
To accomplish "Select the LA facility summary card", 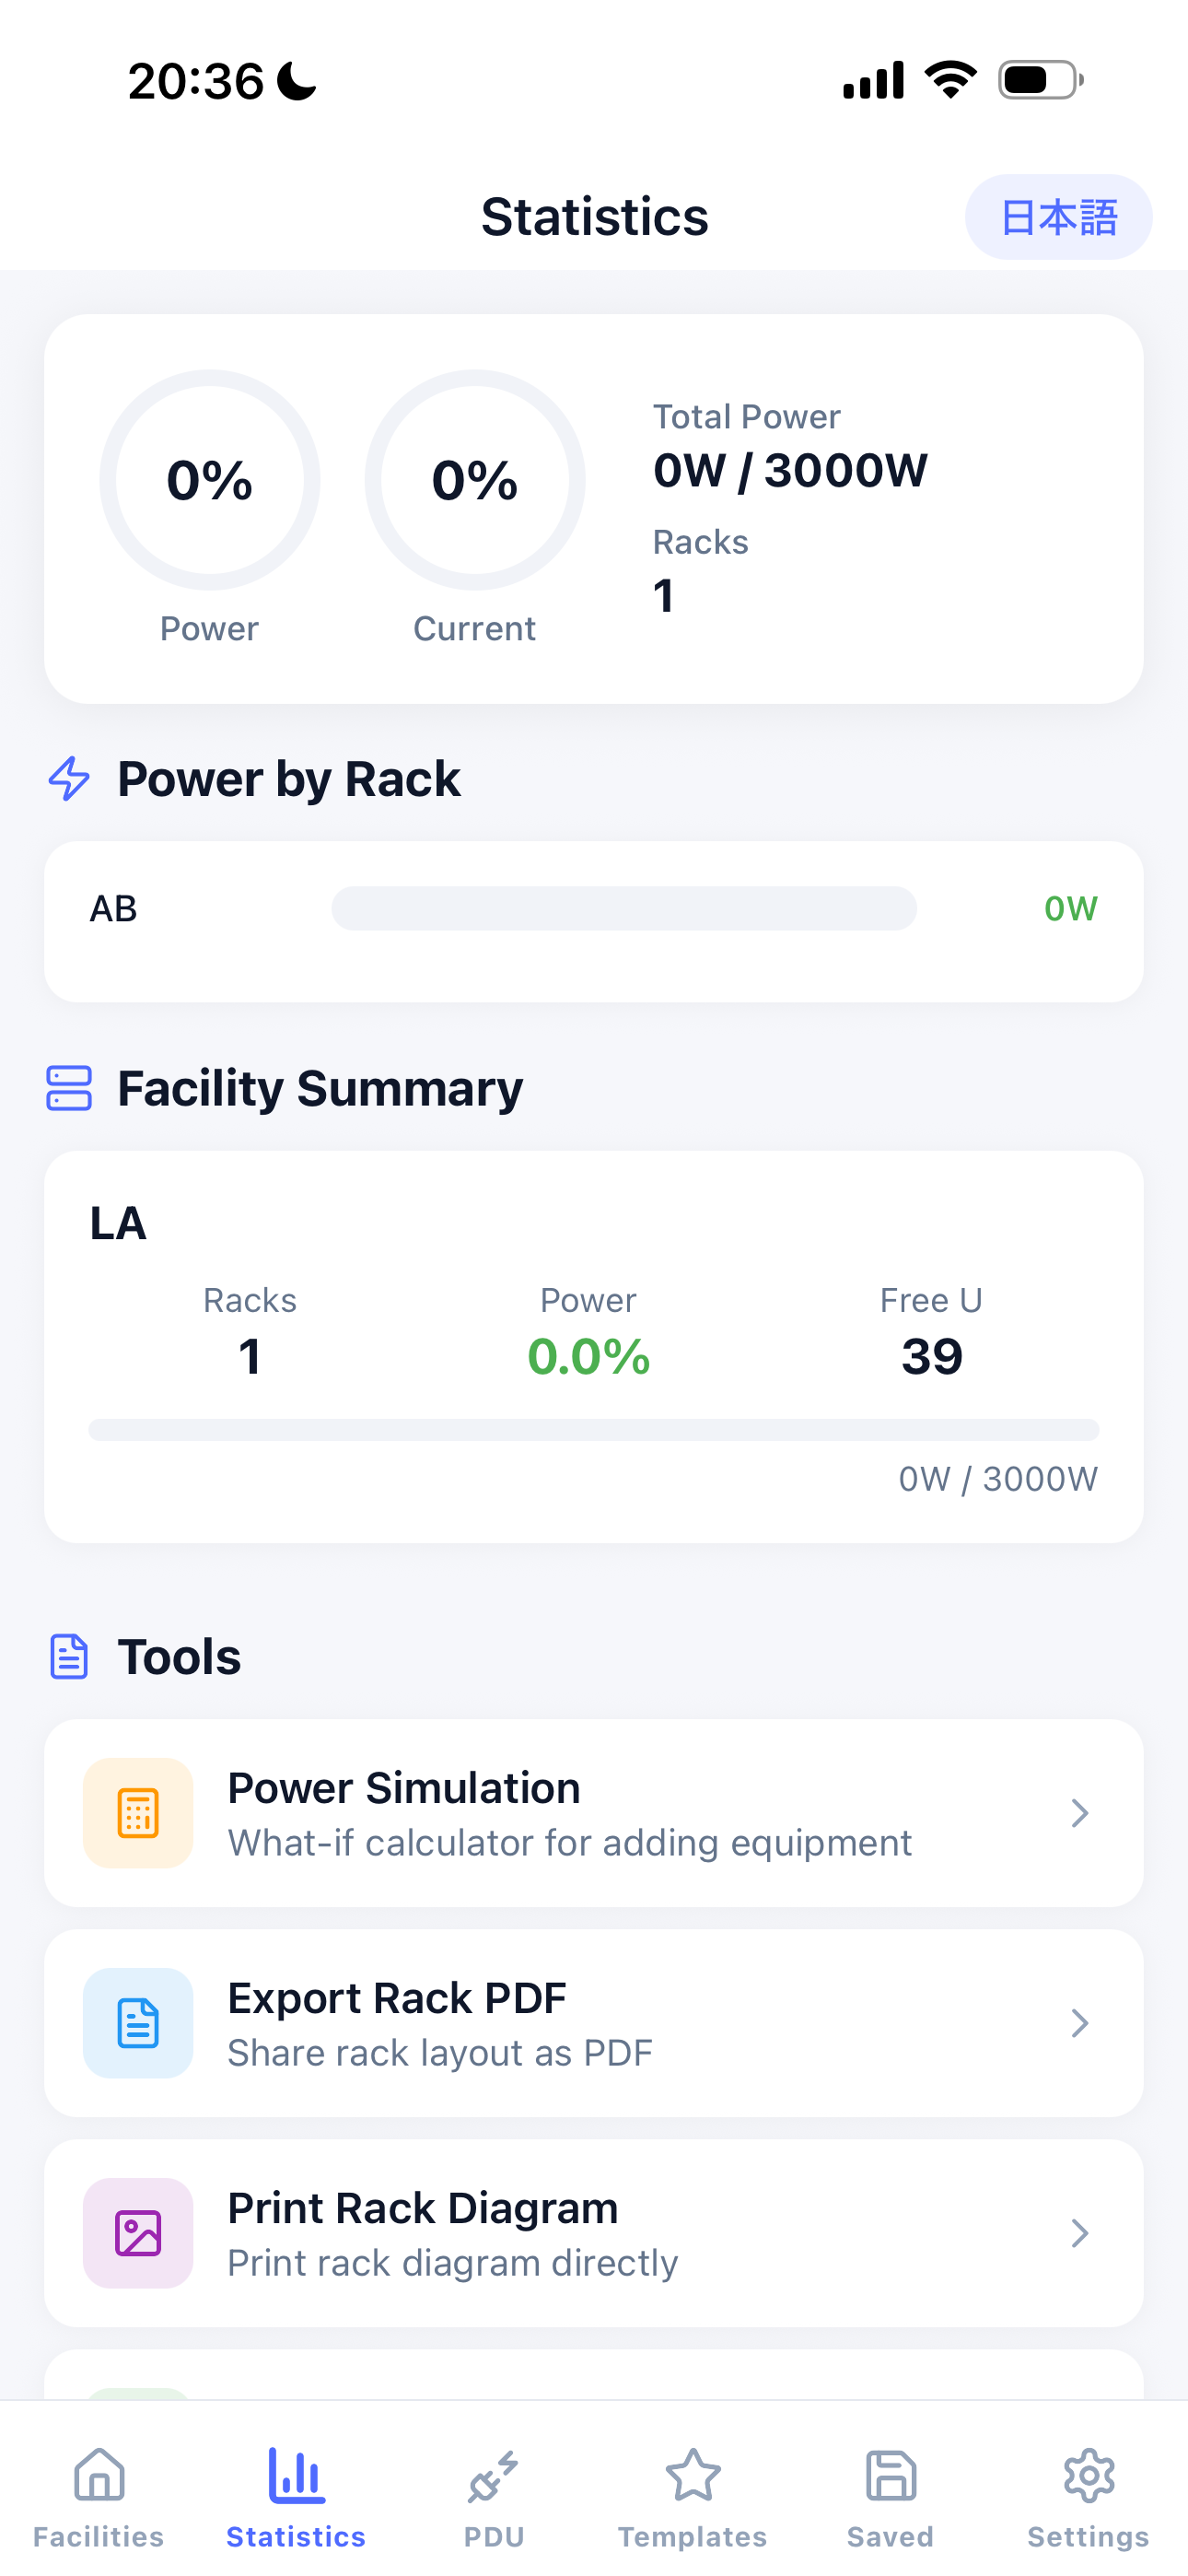I will pyautogui.click(x=594, y=1346).
